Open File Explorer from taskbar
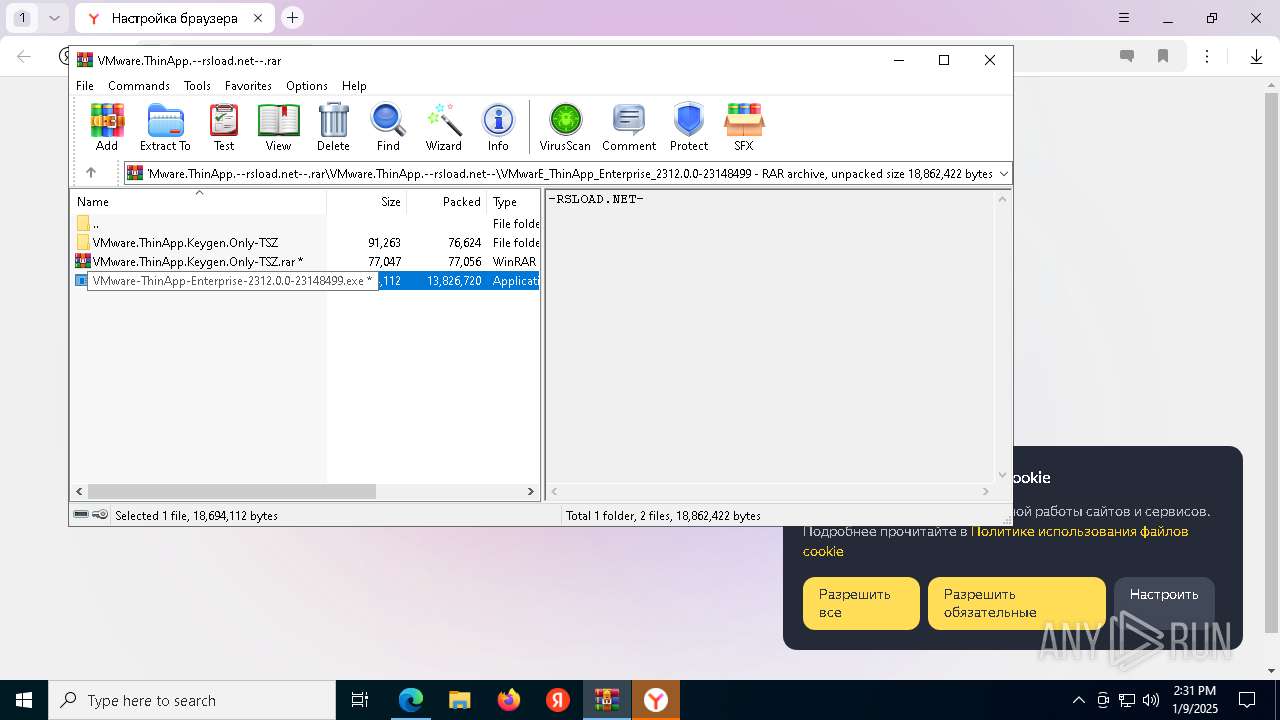1280x720 pixels. (460, 700)
